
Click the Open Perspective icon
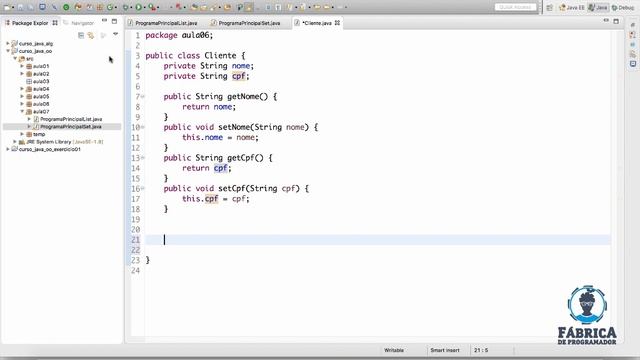point(549,7)
